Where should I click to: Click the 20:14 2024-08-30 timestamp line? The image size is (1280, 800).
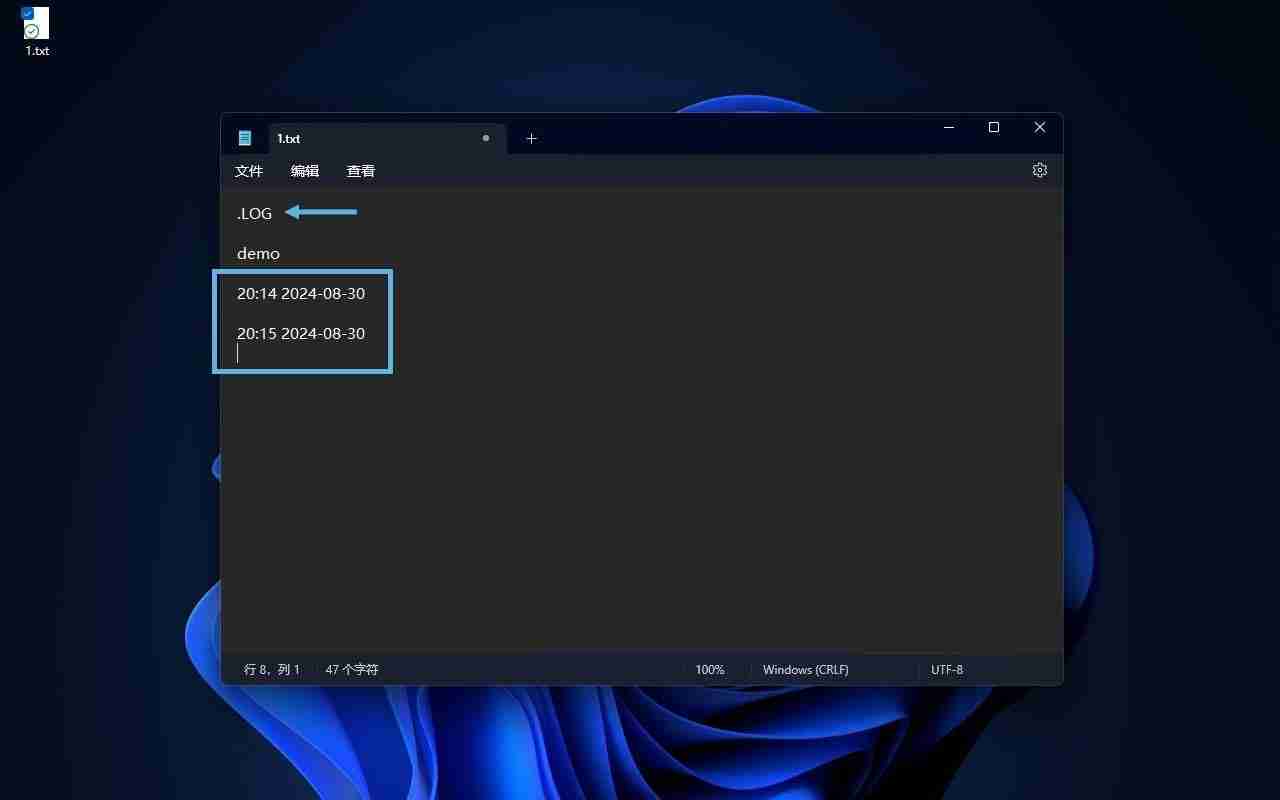pos(300,293)
